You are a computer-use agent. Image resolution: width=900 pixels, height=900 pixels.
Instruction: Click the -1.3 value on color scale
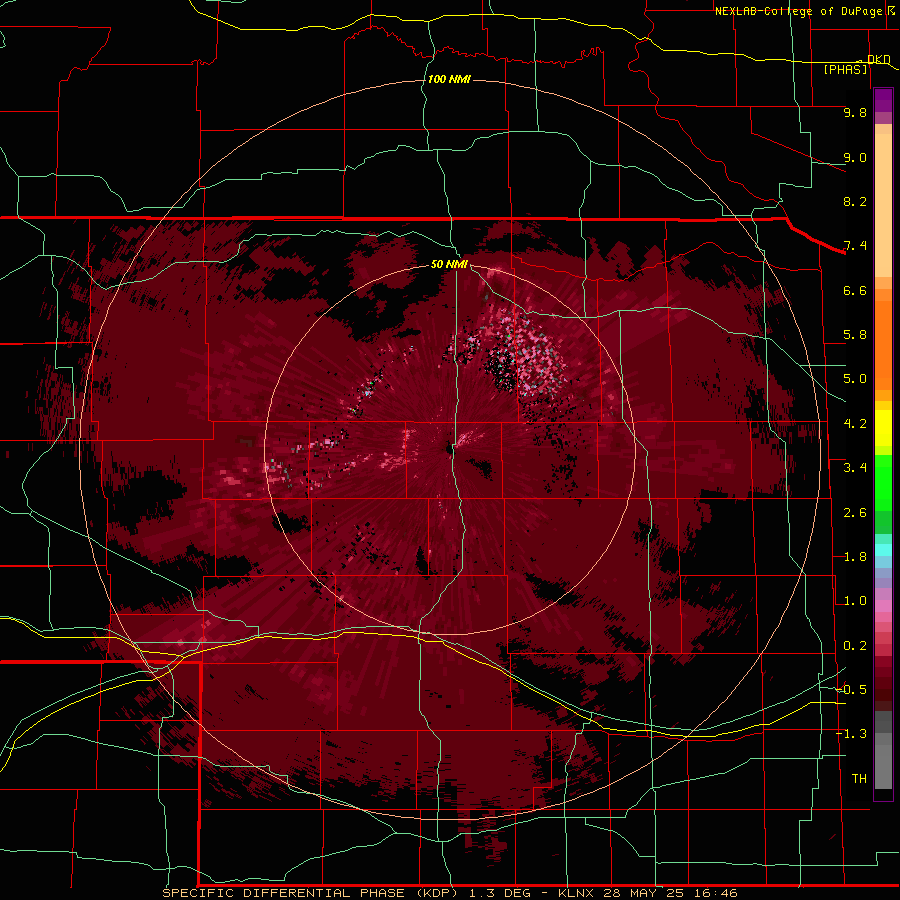point(851,734)
